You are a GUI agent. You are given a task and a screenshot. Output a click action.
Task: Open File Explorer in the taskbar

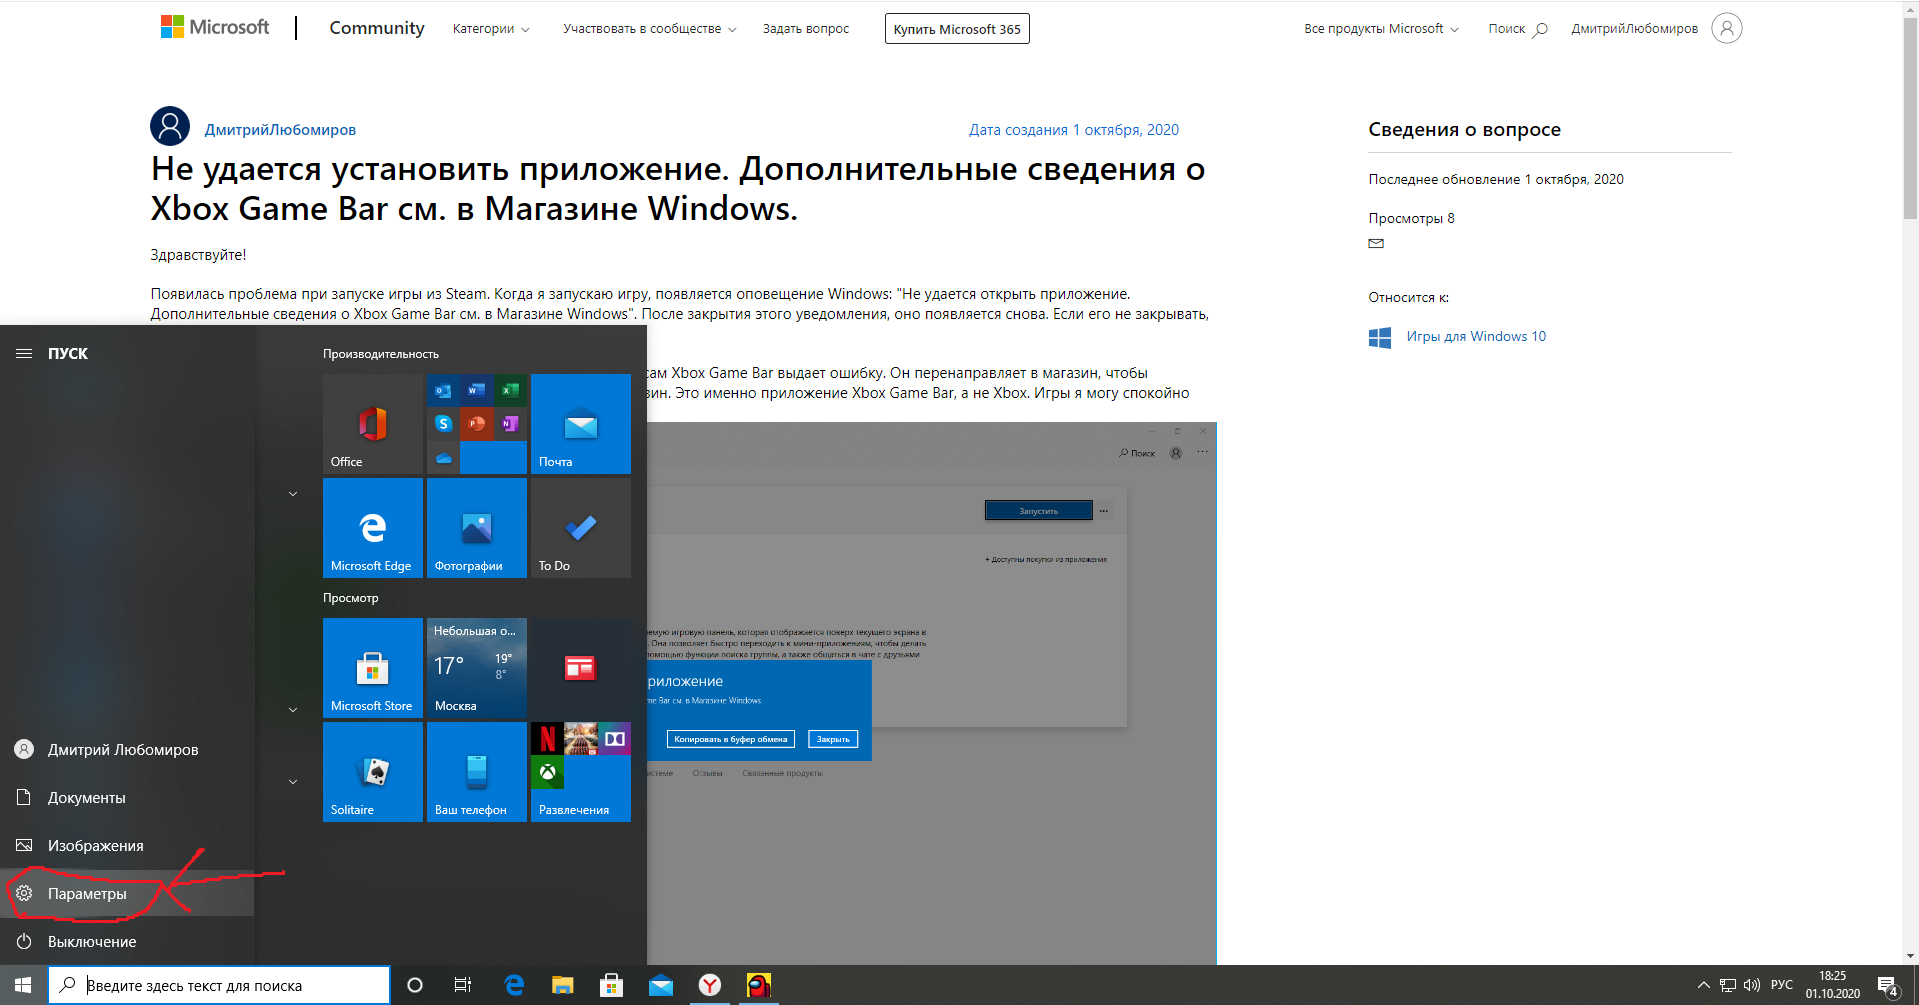562,985
